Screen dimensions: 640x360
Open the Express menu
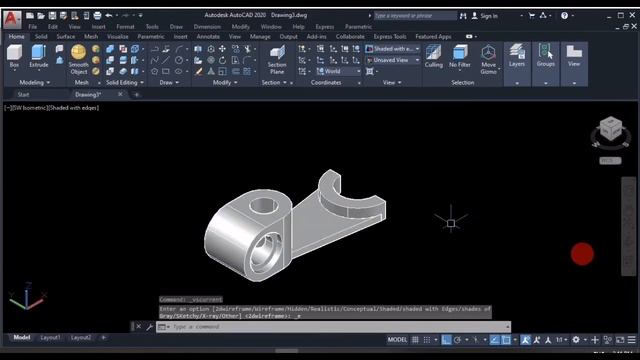[x=324, y=27]
